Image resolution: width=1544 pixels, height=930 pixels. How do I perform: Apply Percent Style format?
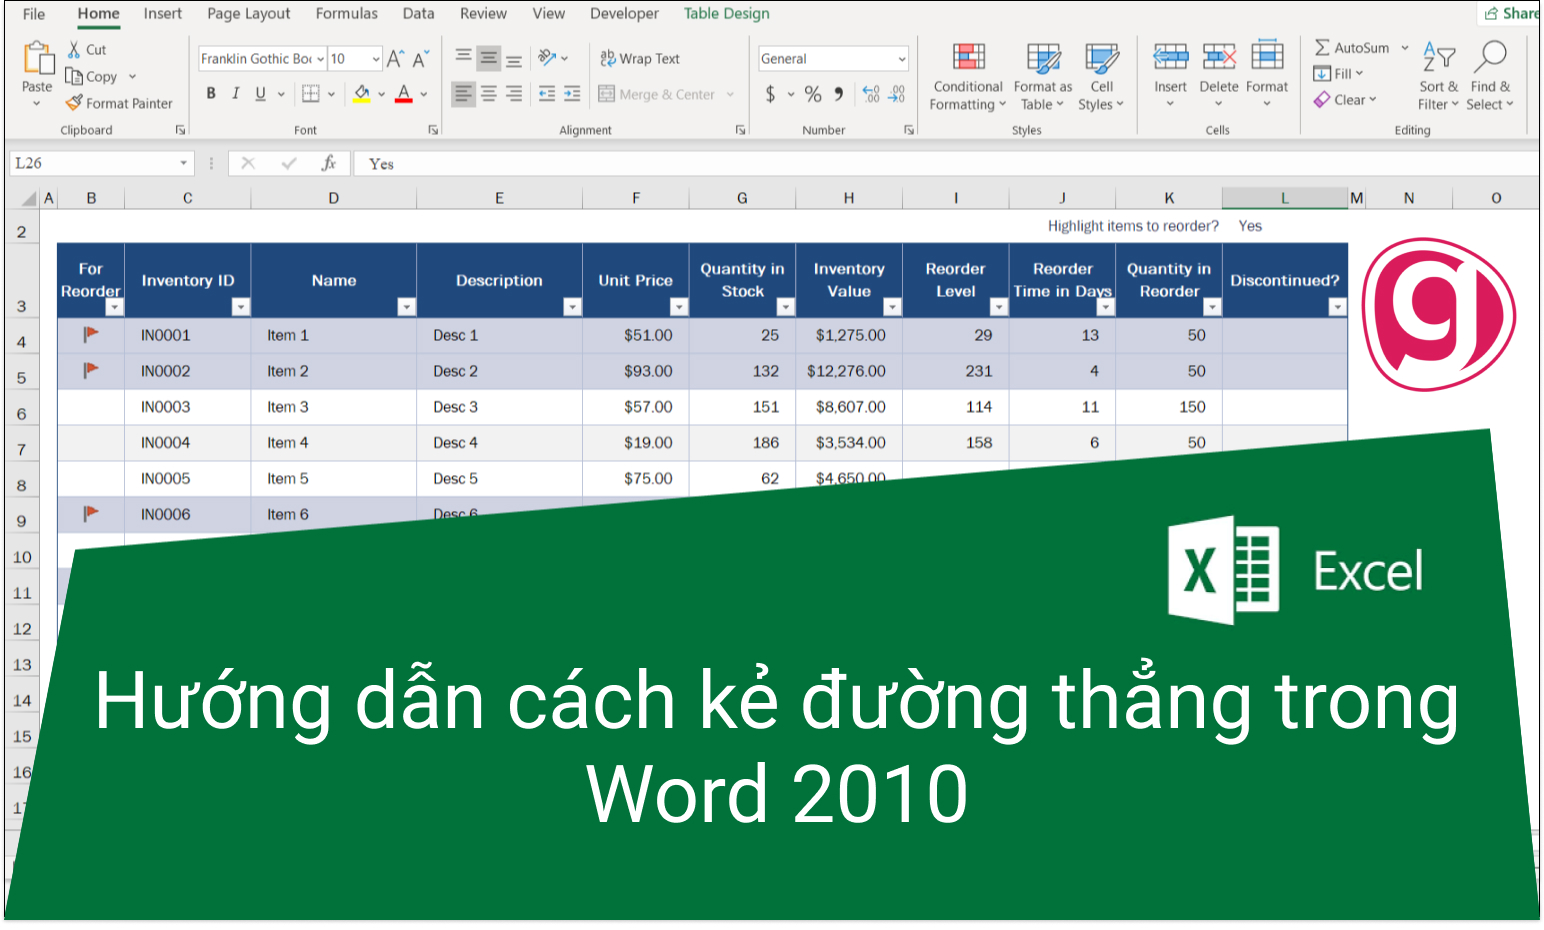pyautogui.click(x=813, y=94)
